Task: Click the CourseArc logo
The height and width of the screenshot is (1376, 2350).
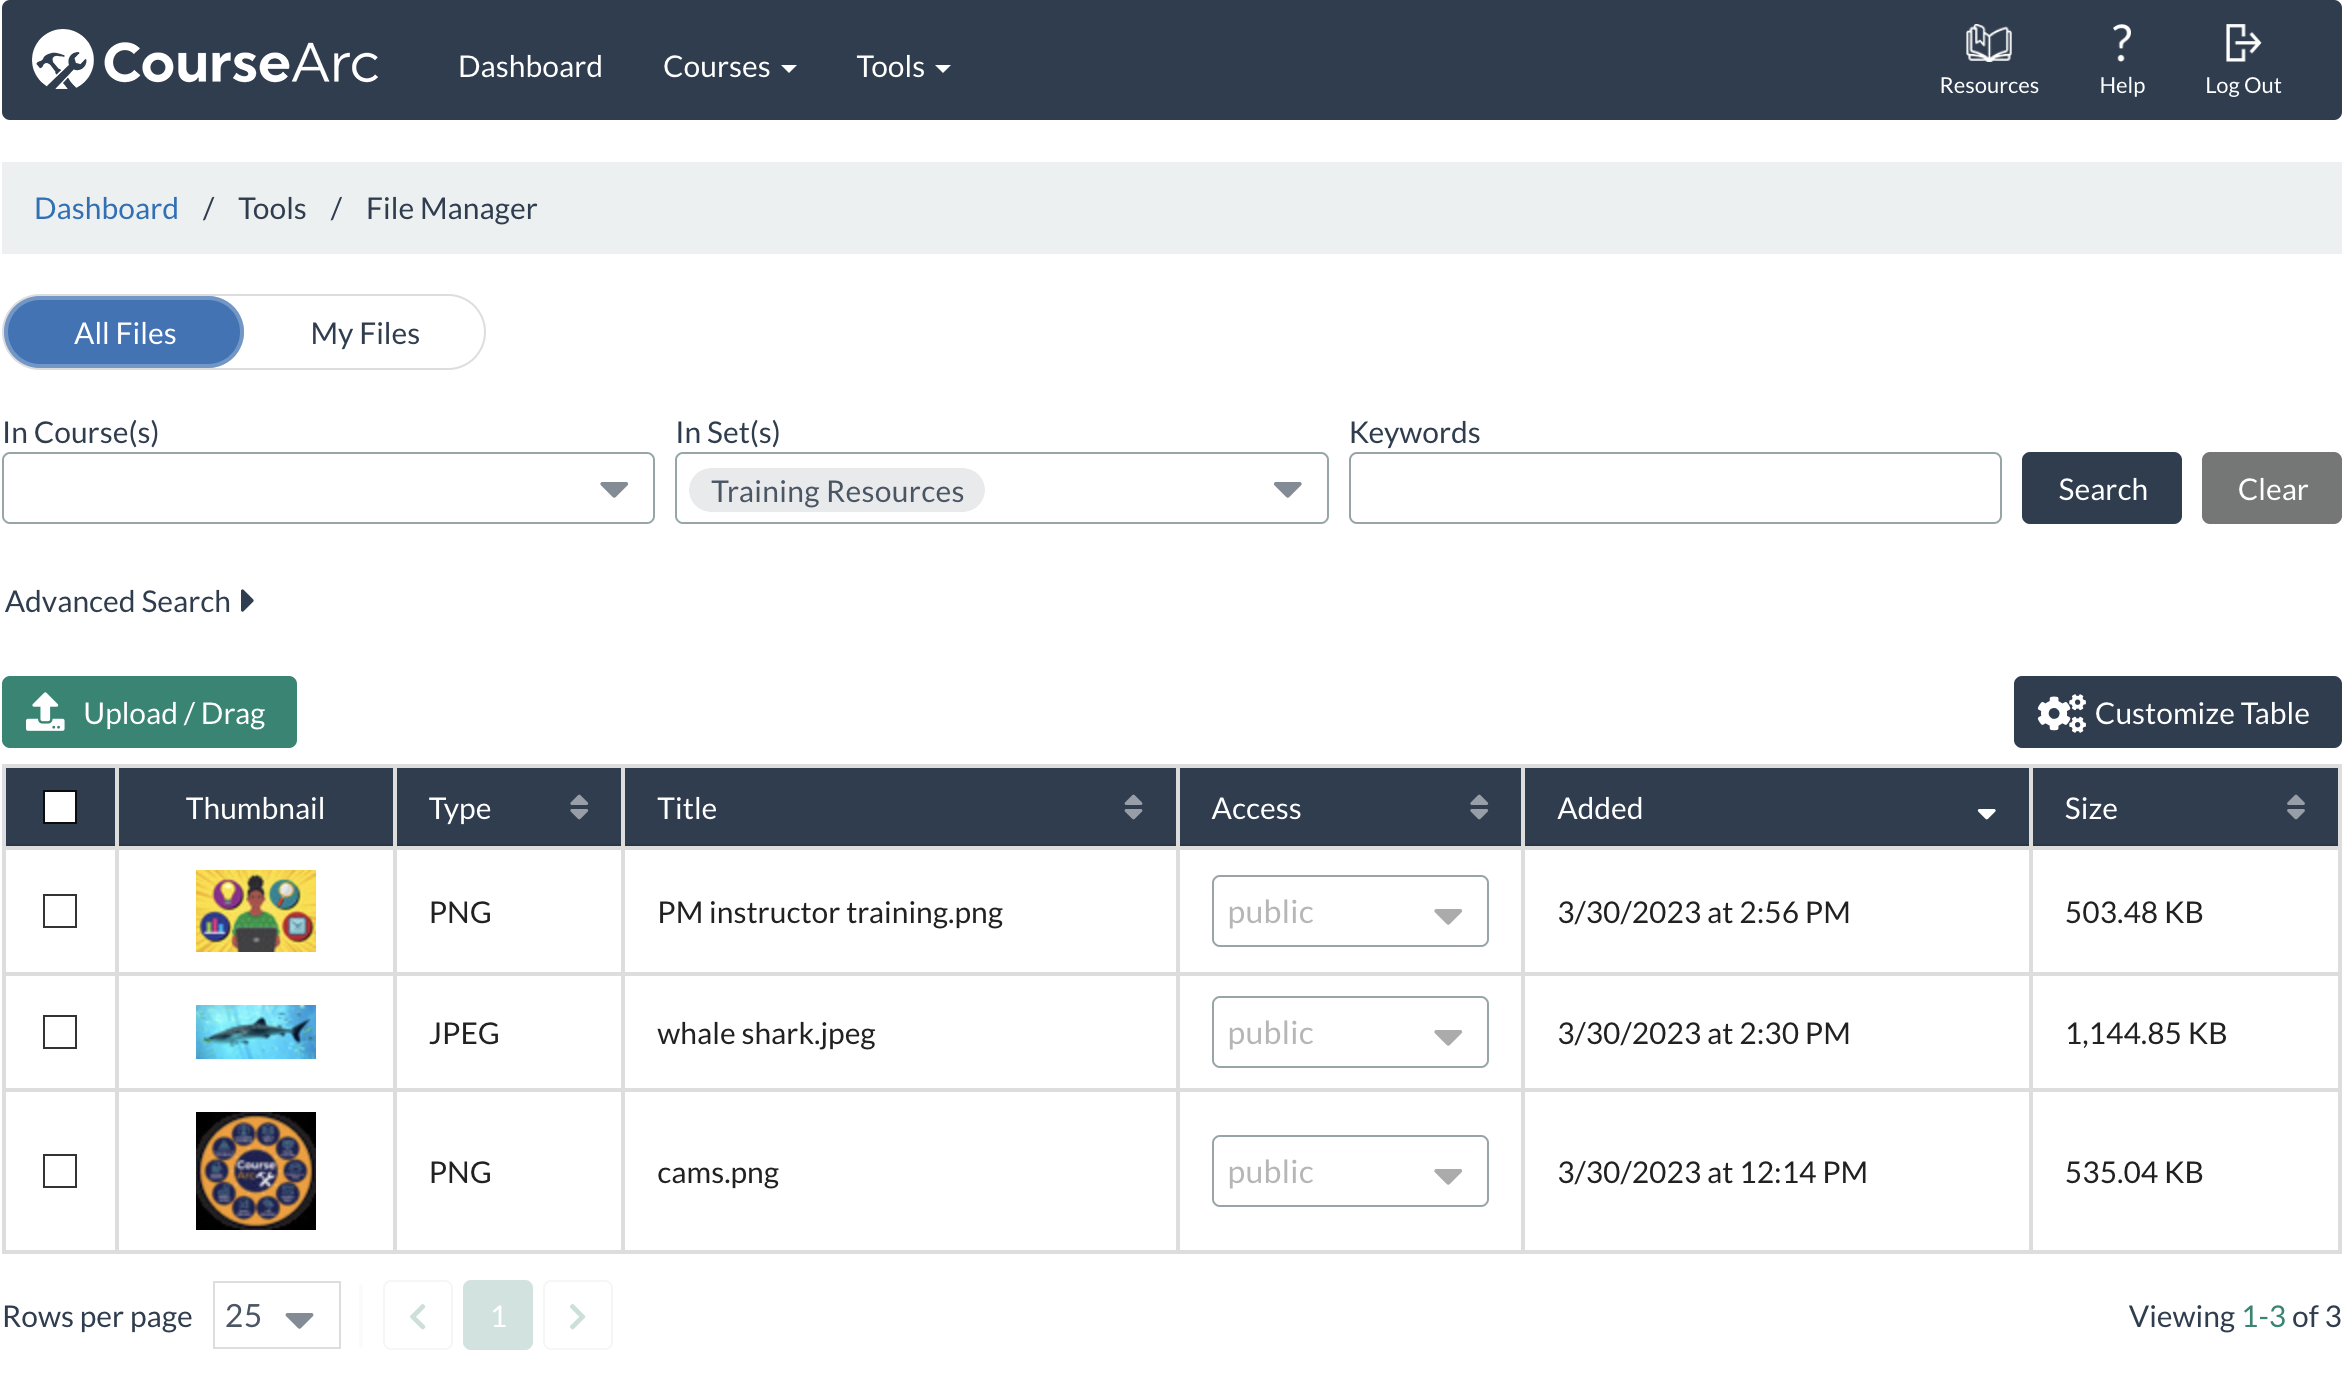Action: [x=206, y=62]
